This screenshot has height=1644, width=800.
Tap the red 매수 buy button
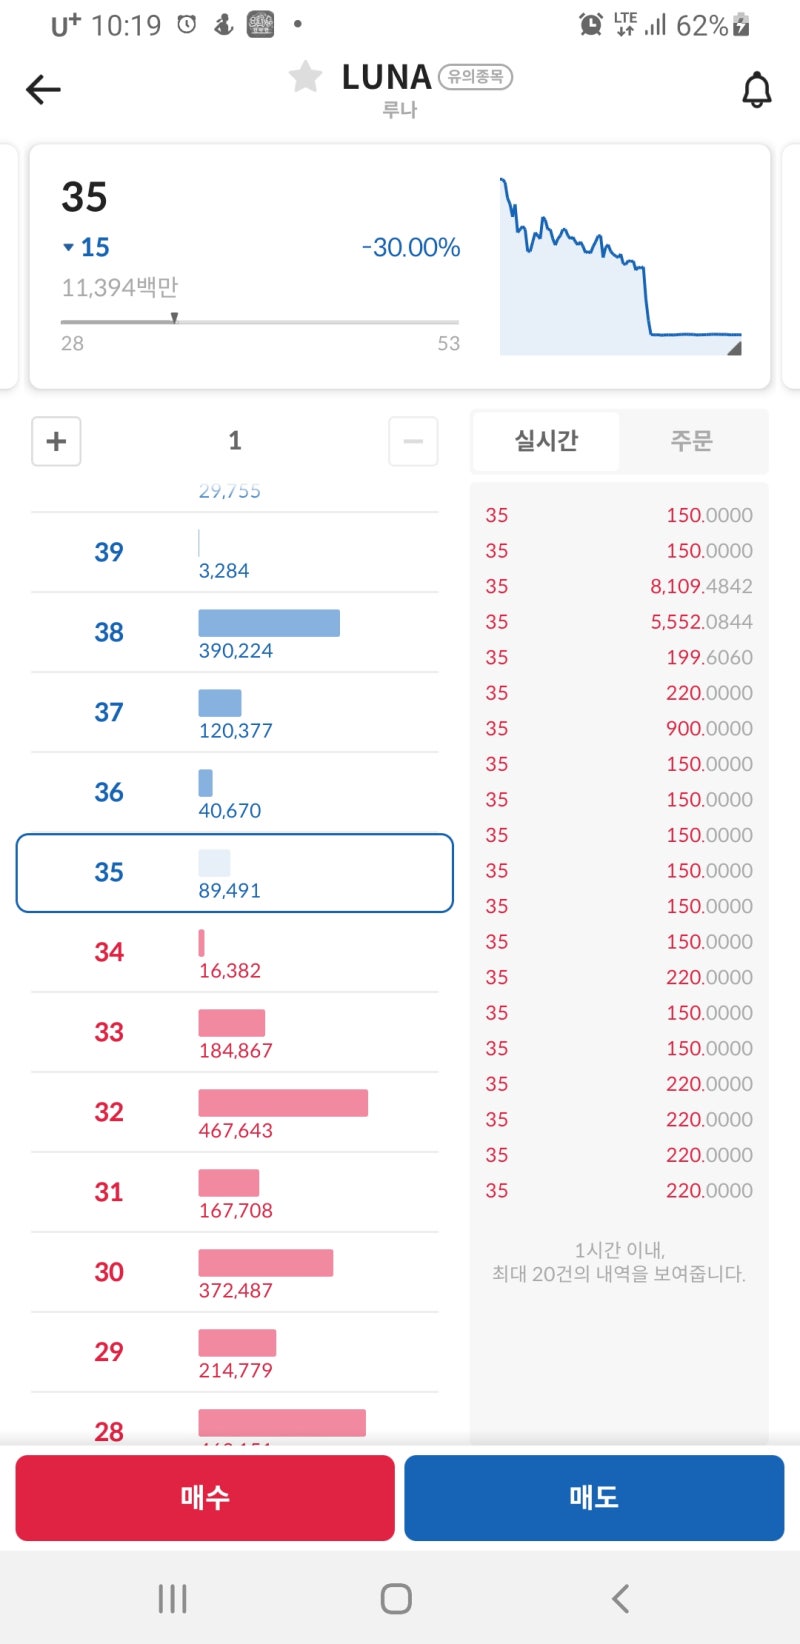pyautogui.click(x=205, y=1497)
